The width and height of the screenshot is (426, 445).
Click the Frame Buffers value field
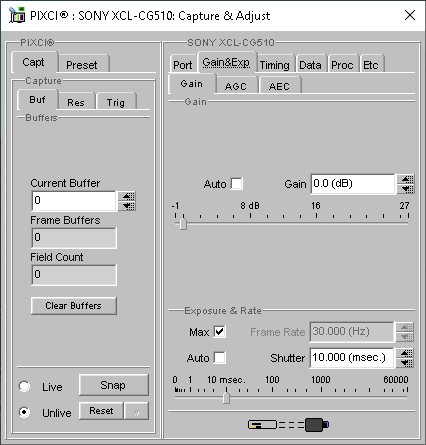click(x=74, y=238)
